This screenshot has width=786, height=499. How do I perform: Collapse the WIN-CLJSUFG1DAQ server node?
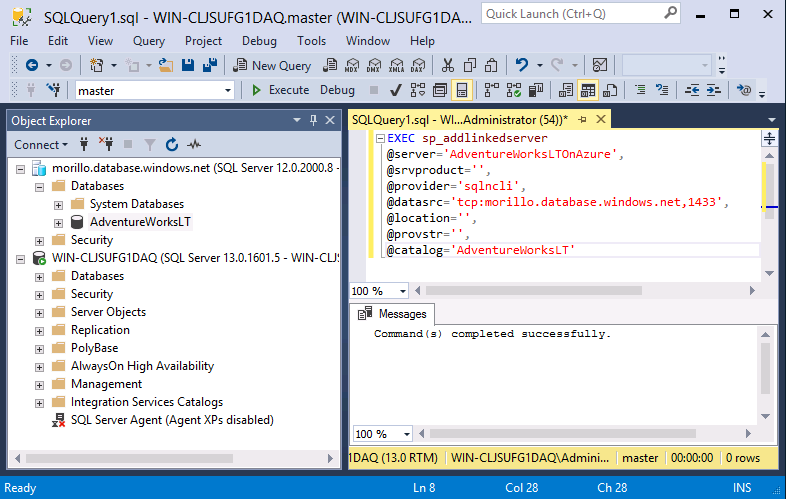[x=21, y=259]
